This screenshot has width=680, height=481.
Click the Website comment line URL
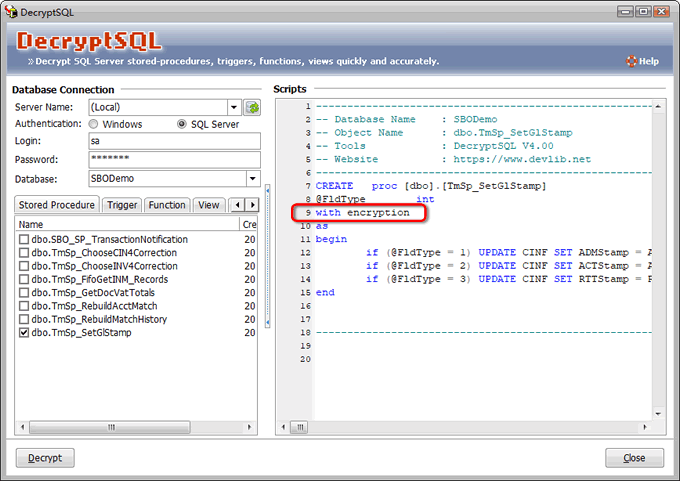[522, 159]
